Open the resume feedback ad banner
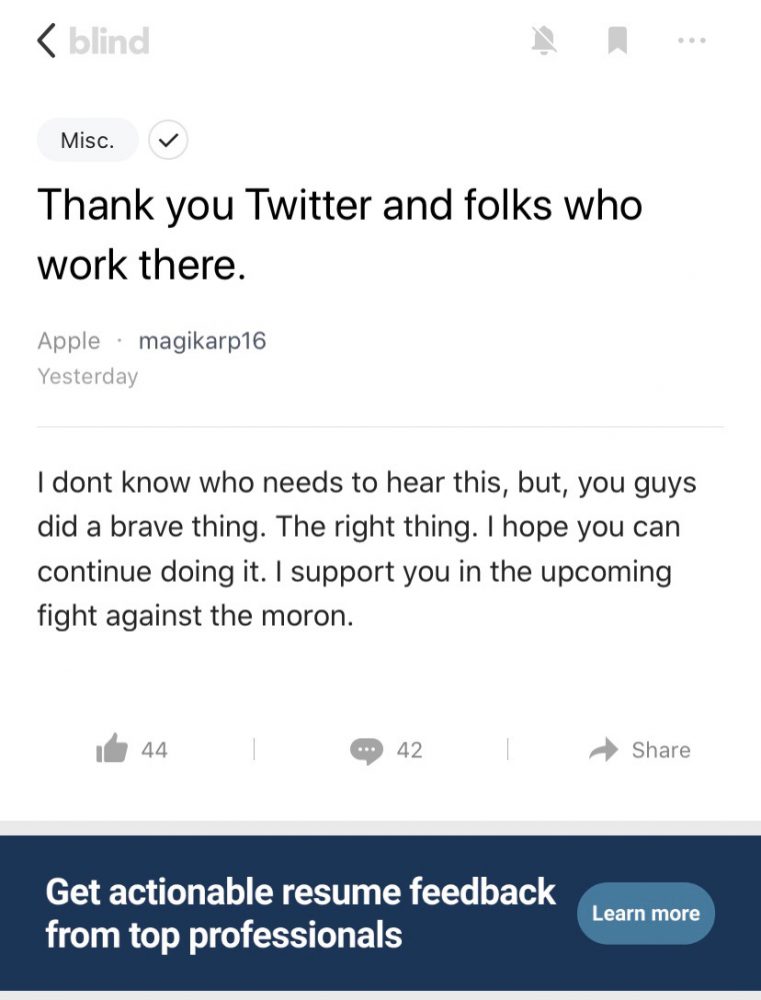Viewport: 761px width, 1000px height. click(x=380, y=913)
